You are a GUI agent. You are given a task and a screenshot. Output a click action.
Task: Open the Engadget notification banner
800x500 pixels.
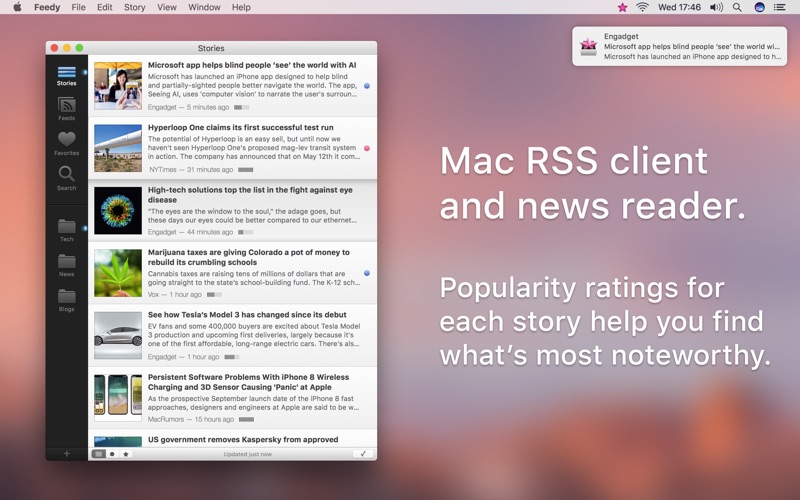click(x=679, y=46)
